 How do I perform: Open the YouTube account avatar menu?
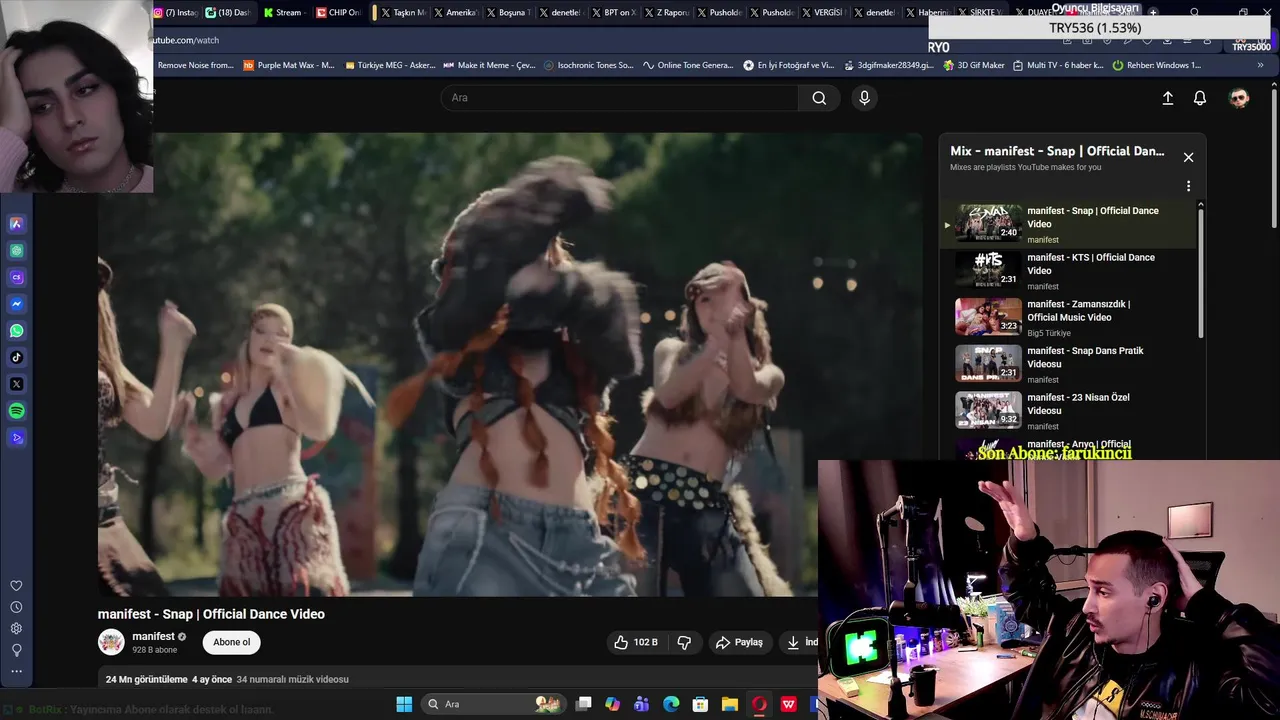pos(1239,98)
